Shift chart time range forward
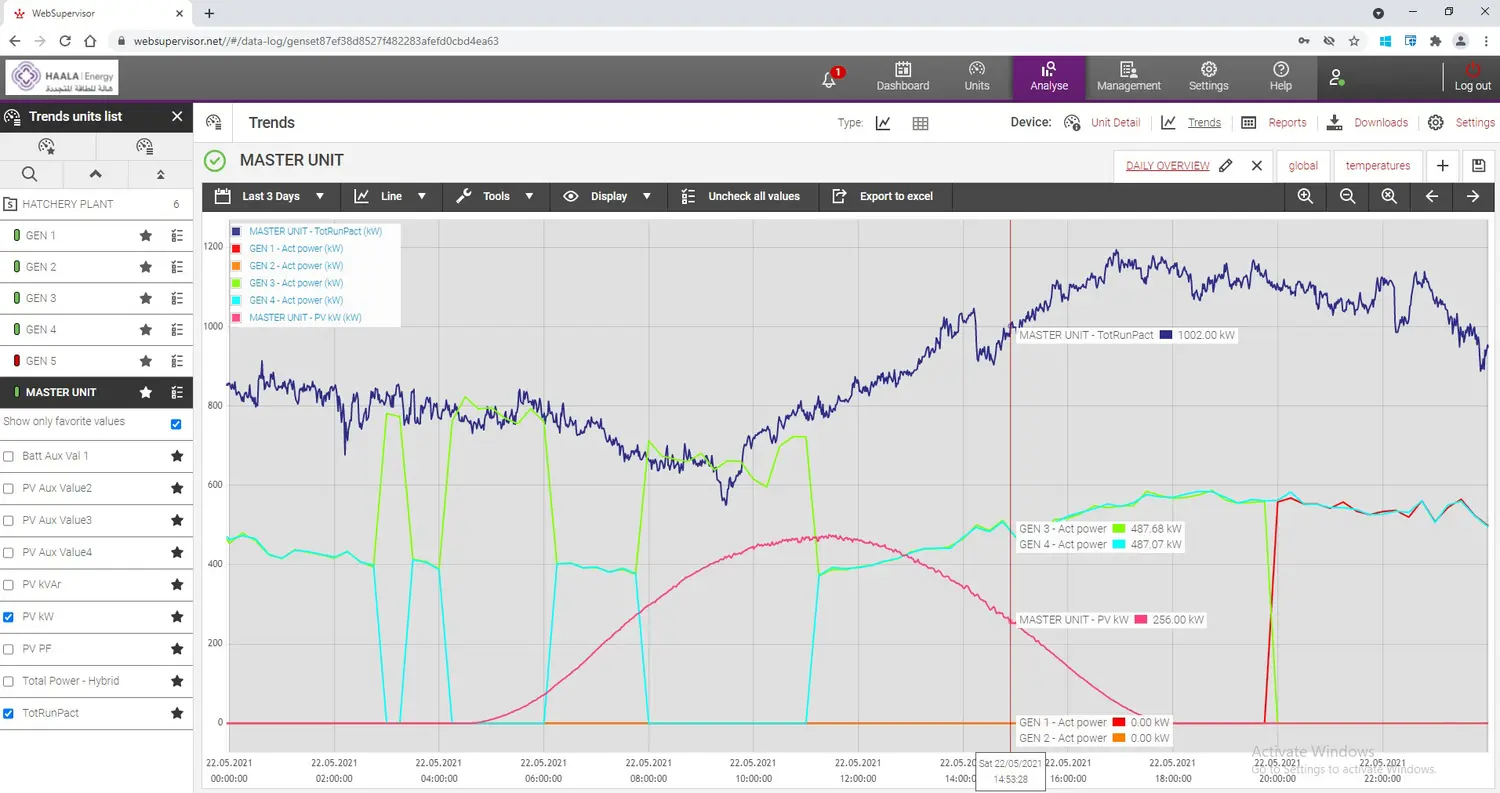1500x793 pixels. [1473, 196]
